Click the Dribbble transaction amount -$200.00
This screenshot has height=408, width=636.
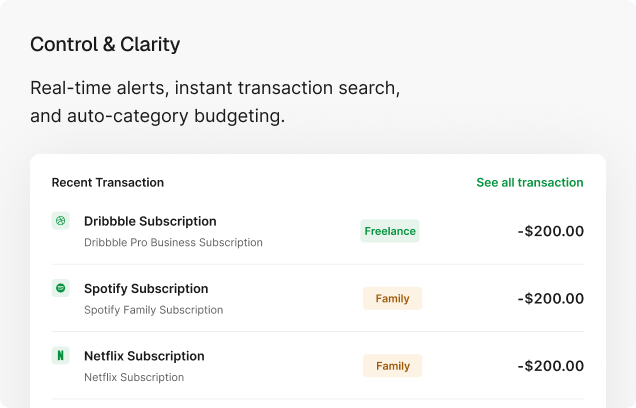[550, 231]
